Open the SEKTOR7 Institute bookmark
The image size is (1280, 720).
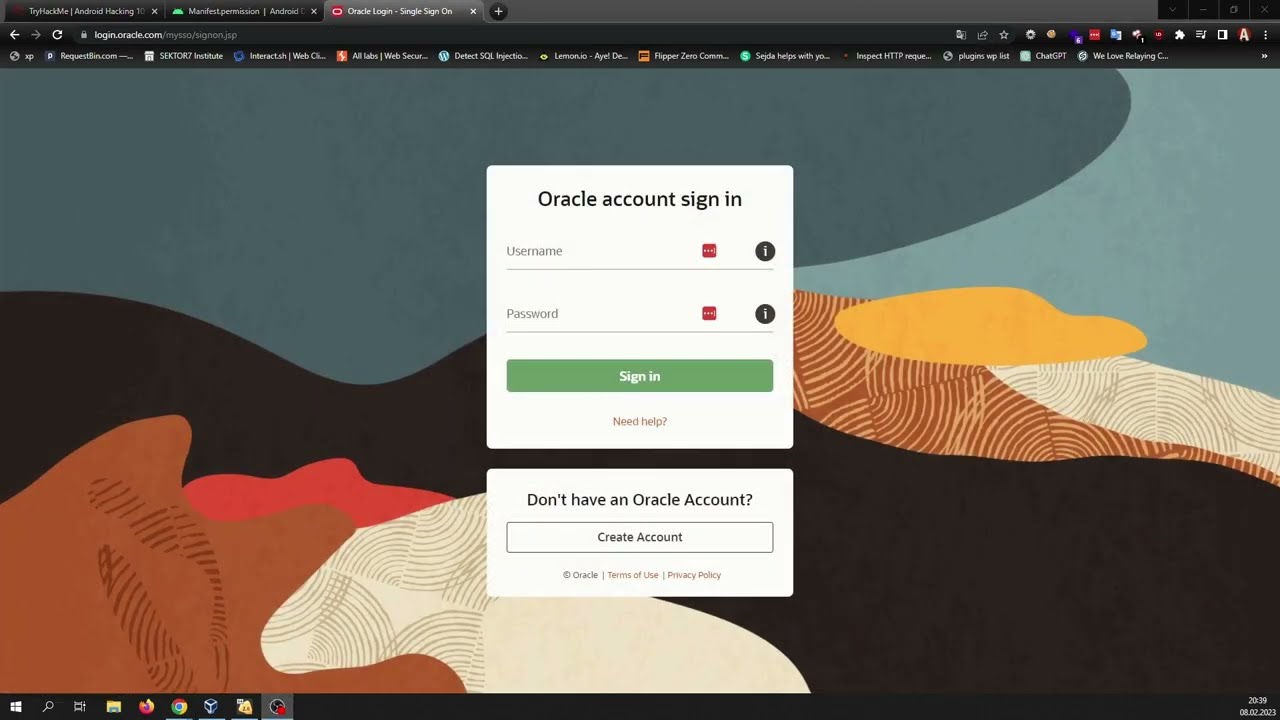[183, 56]
